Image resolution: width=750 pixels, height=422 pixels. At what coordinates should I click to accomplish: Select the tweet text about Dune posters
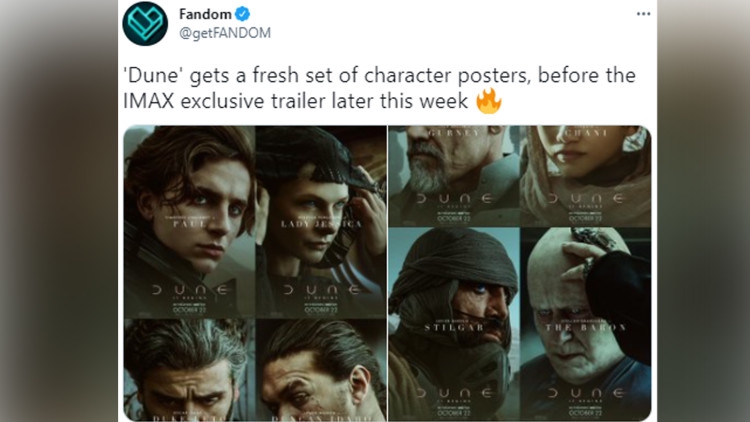(380, 88)
